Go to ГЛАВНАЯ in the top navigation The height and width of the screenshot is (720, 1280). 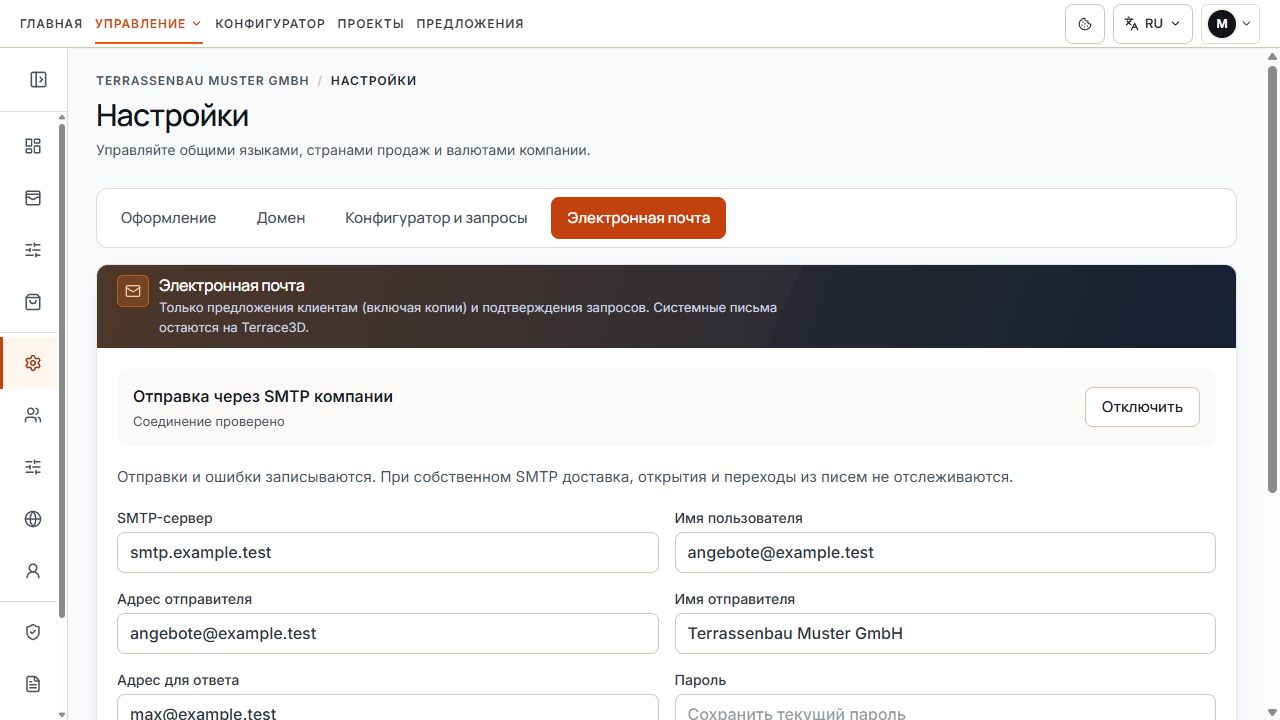pos(51,24)
